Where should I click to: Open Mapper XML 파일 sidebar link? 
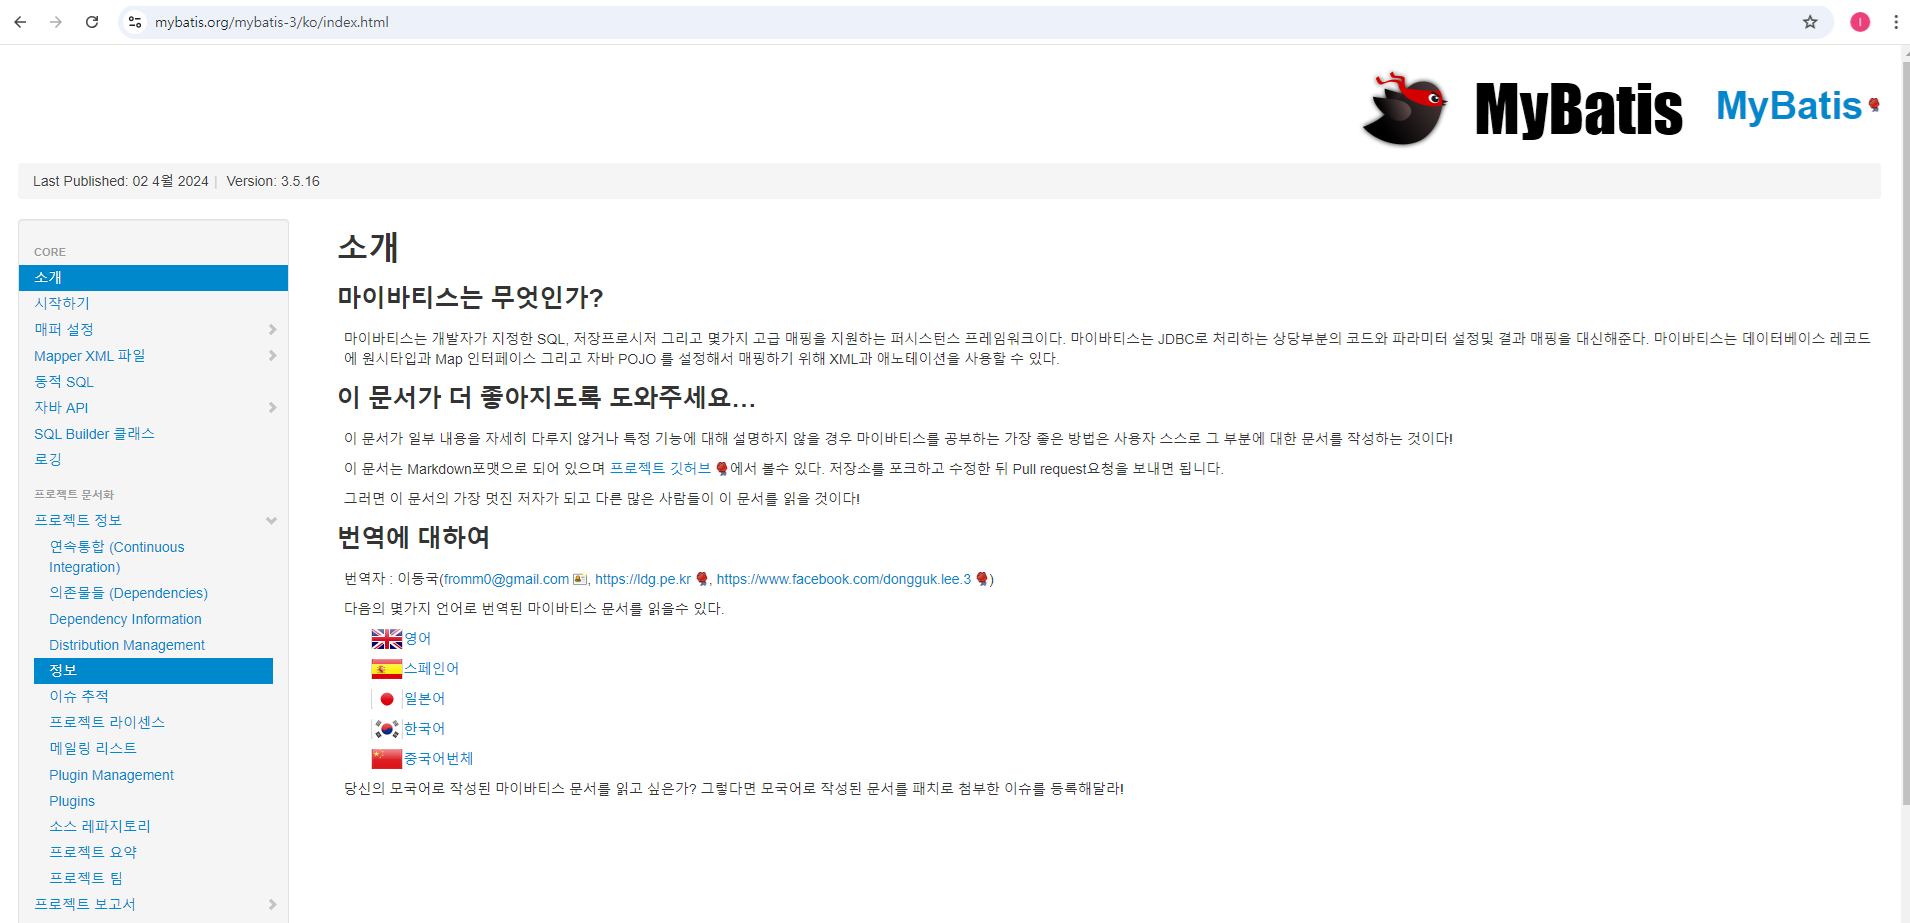coord(90,355)
